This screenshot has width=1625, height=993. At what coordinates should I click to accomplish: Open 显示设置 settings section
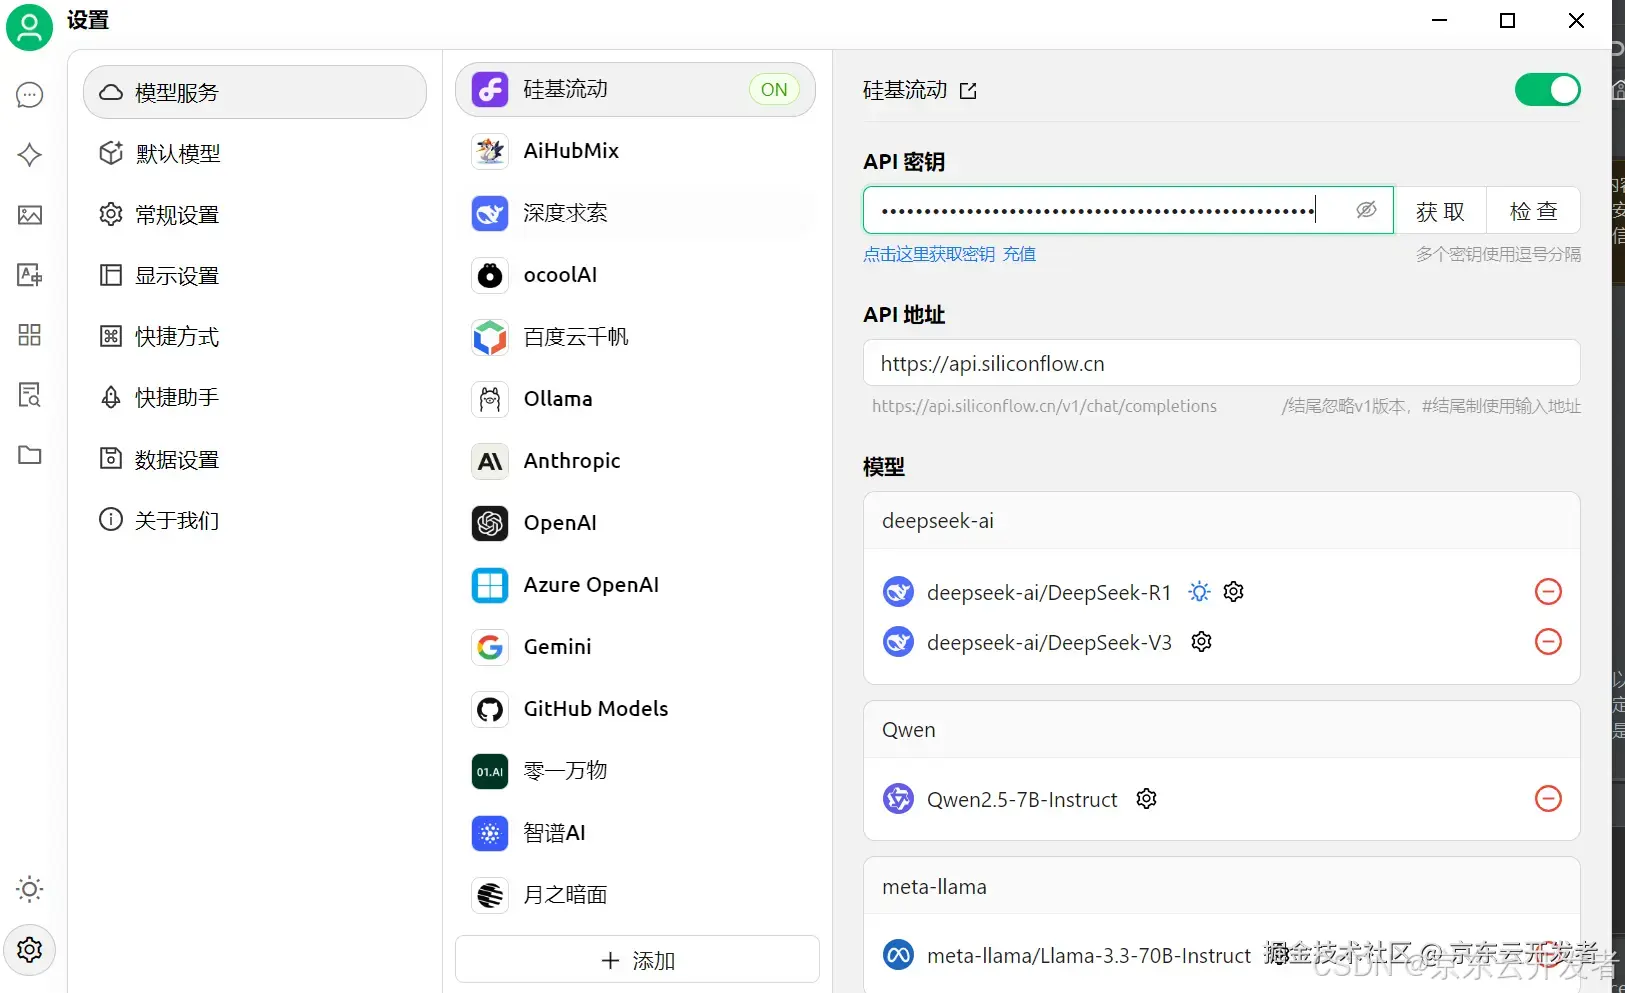[x=255, y=276]
